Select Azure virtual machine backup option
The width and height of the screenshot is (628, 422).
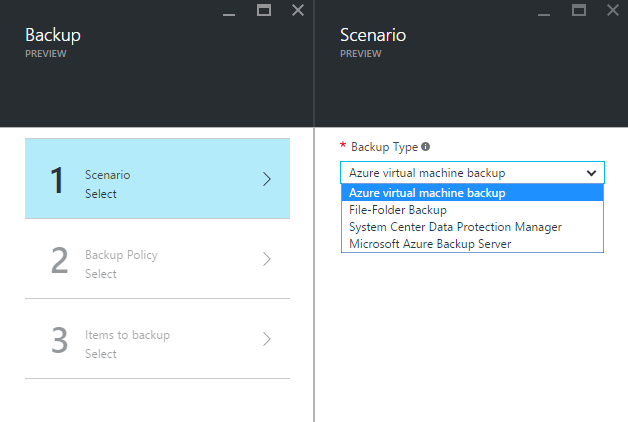472,193
